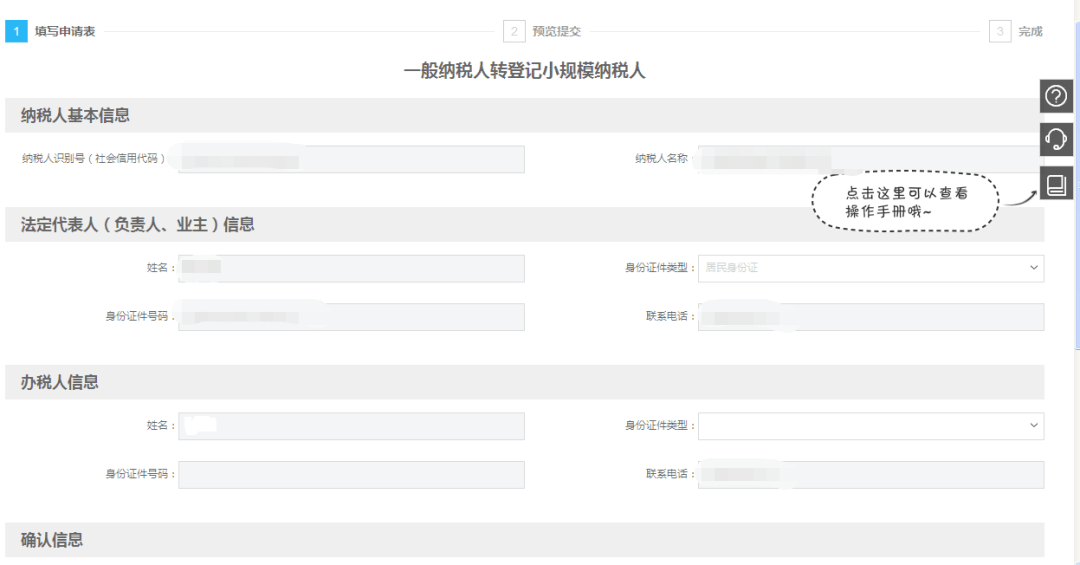Image resolution: width=1080 pixels, height=565 pixels.
Task: Expand legal representative 身份证件类型 dropdown
Action: pos(871,268)
